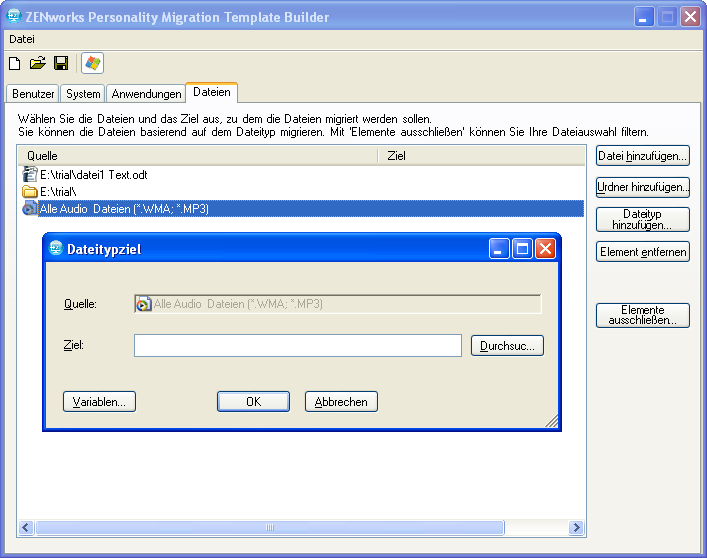
Task: Click the Durchsuchen button in dialog
Action: [x=507, y=346]
